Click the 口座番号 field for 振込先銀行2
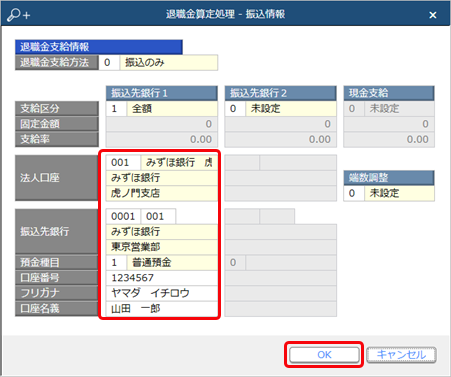 pos(281,278)
